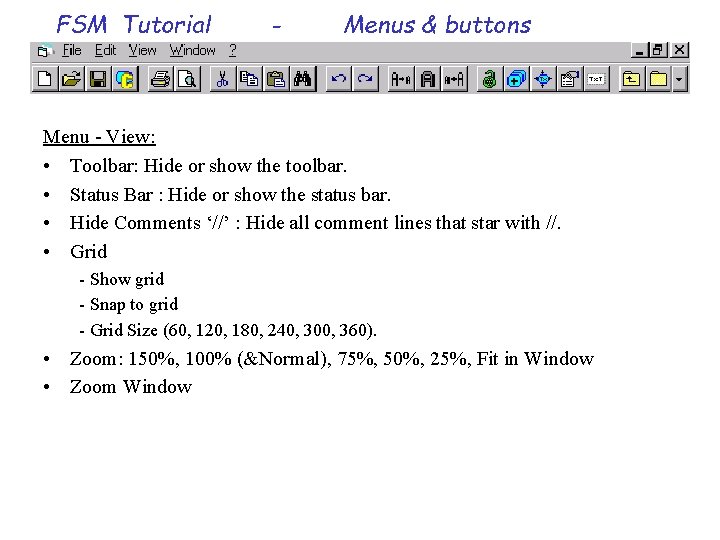The width and height of the screenshot is (720, 540).
Task: Click the small-a to large-A font icon
Action: 454,79
